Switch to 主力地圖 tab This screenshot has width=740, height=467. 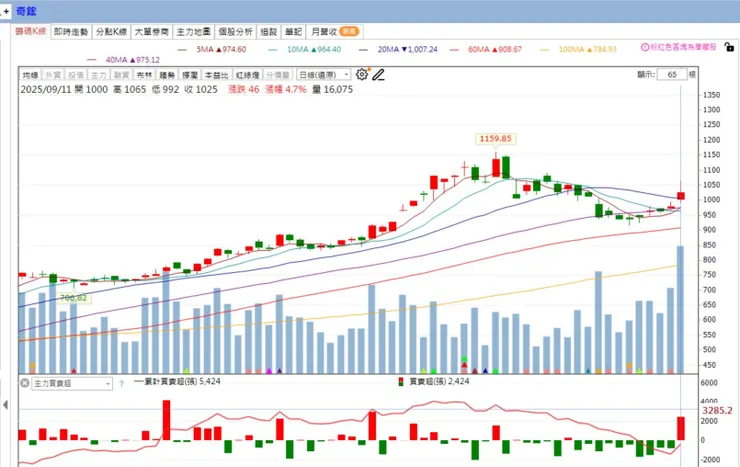click(193, 32)
